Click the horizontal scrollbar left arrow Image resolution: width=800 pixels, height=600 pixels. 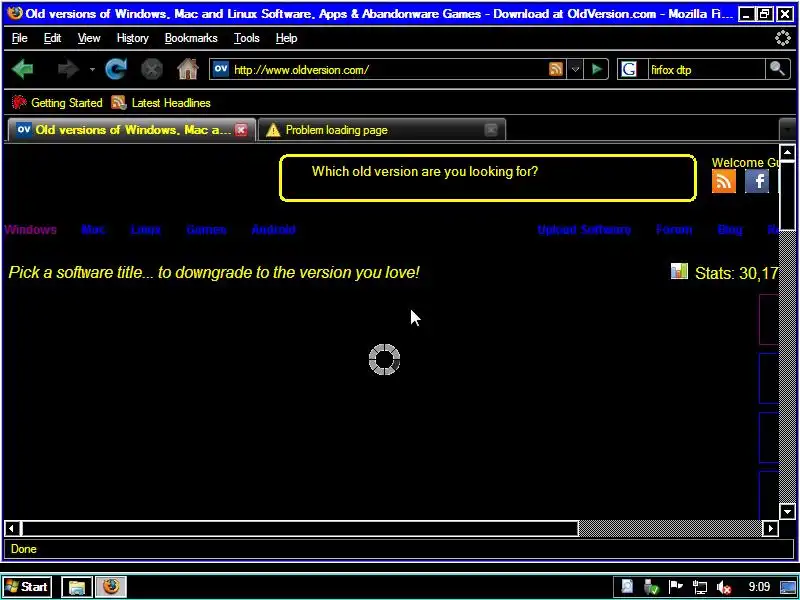(x=12, y=529)
